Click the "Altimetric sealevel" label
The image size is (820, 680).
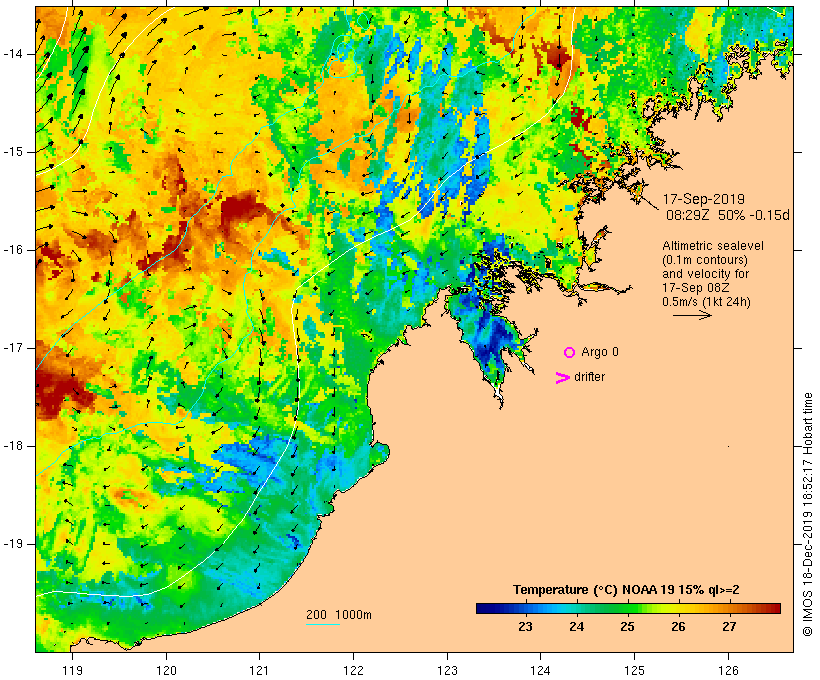point(713,246)
